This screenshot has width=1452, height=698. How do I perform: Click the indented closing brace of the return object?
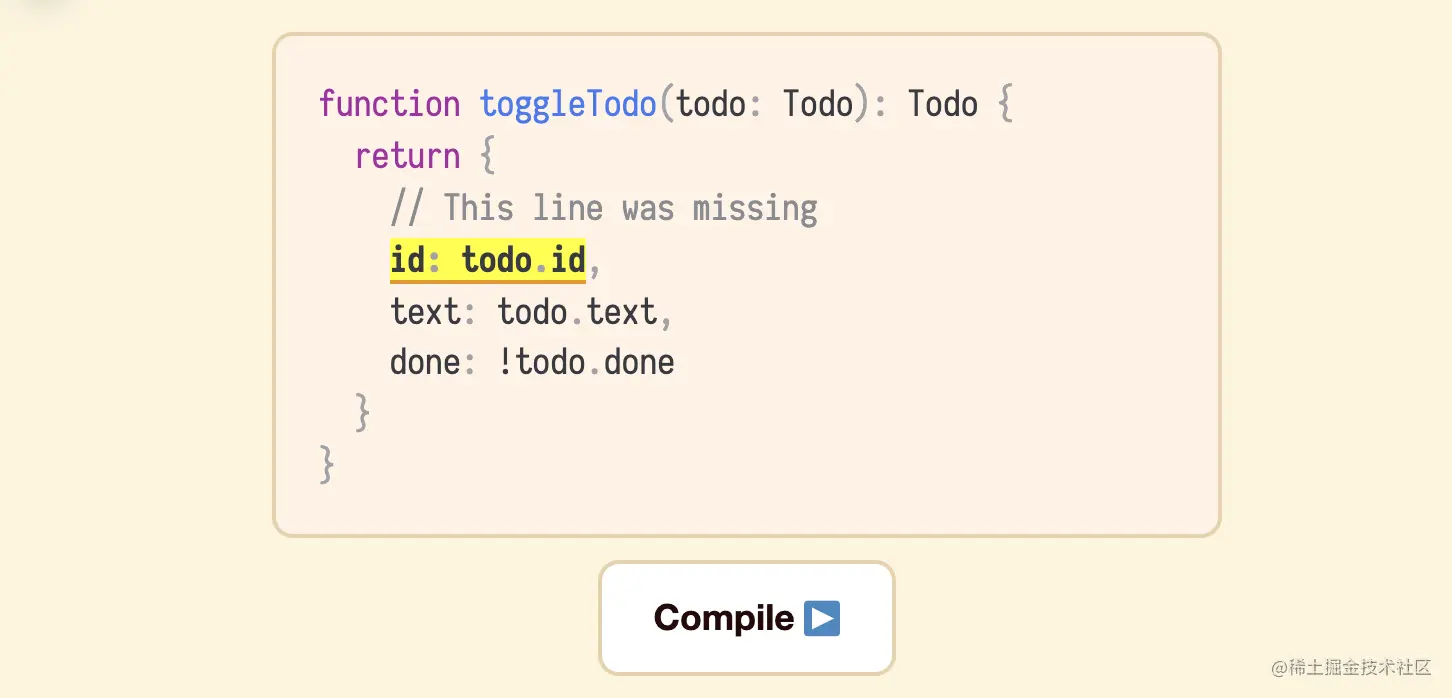363,413
